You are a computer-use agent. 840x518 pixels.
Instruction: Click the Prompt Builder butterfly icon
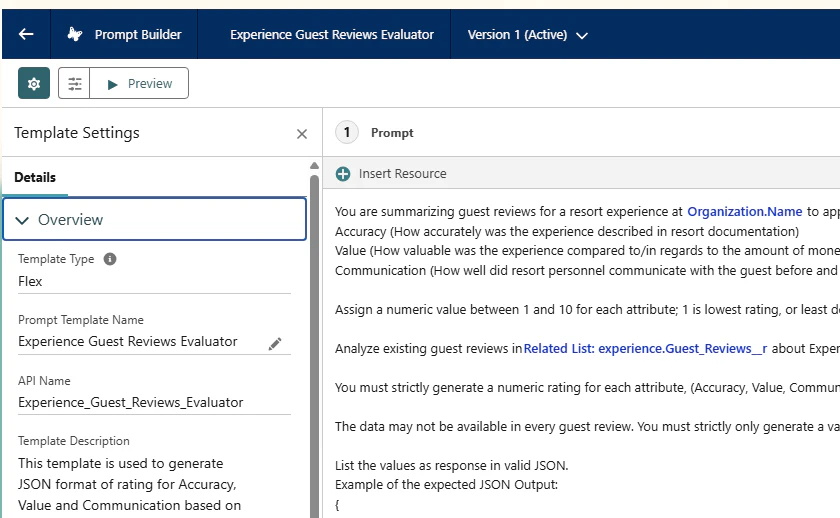(75, 34)
